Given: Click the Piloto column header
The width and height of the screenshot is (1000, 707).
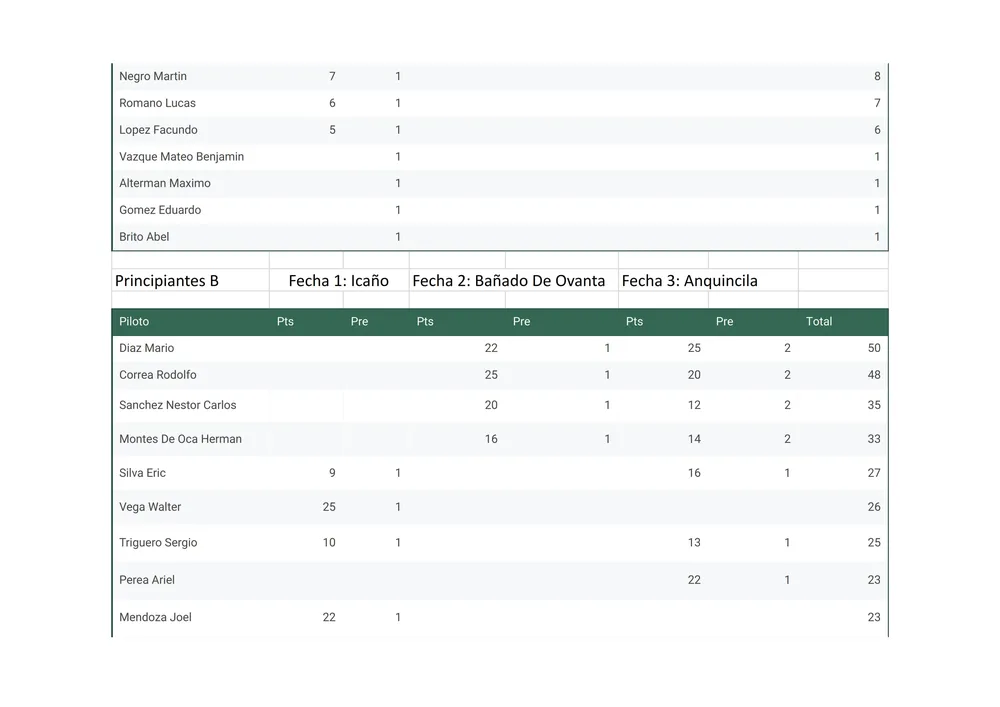Looking at the screenshot, I should click(x=134, y=322).
